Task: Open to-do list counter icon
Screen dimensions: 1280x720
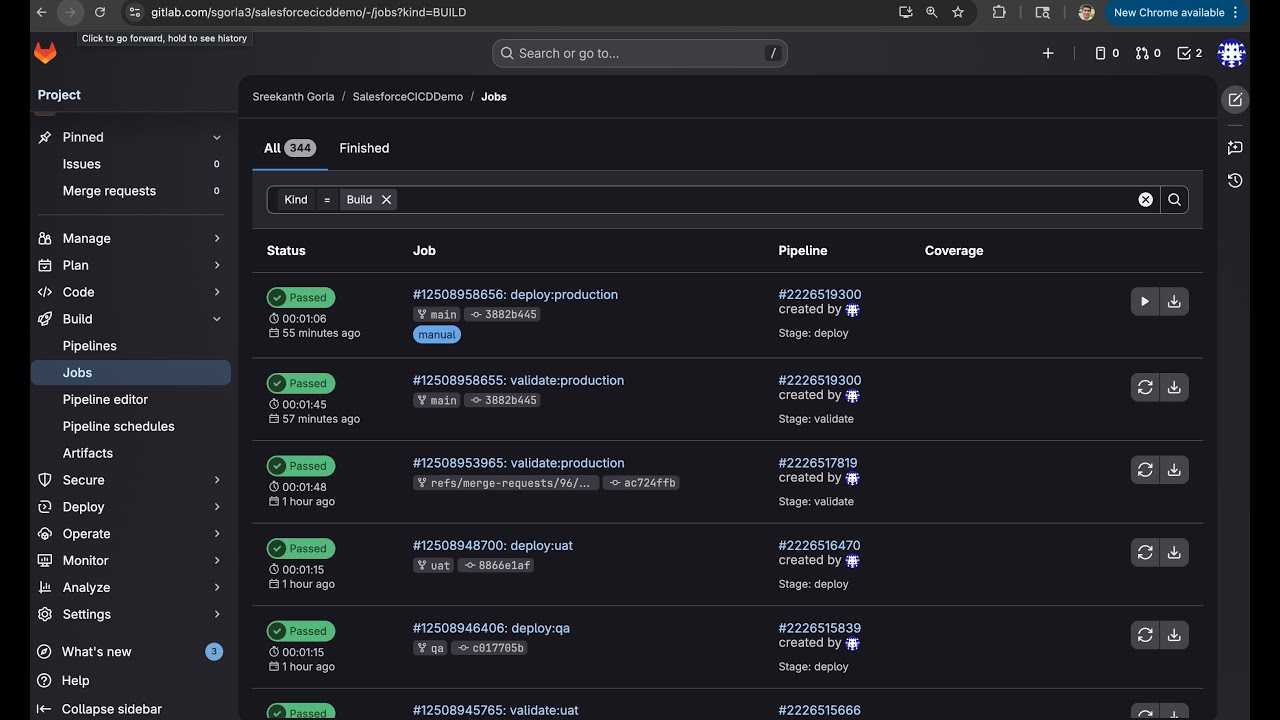Action: pos(1190,53)
